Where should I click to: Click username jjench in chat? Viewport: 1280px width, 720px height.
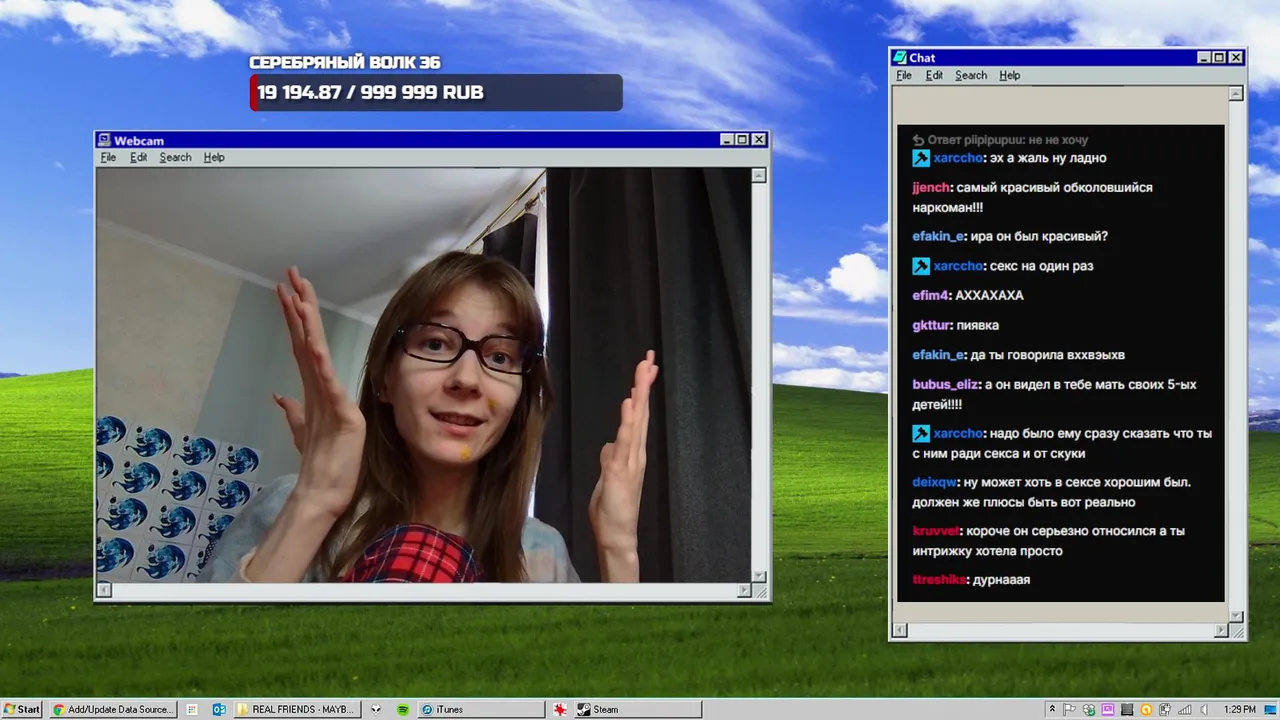[930, 188]
